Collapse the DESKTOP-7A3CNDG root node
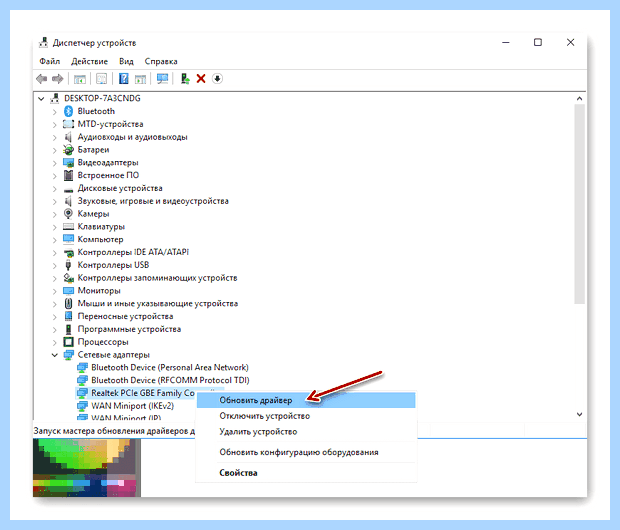This screenshot has height=530, width=620. [41, 98]
